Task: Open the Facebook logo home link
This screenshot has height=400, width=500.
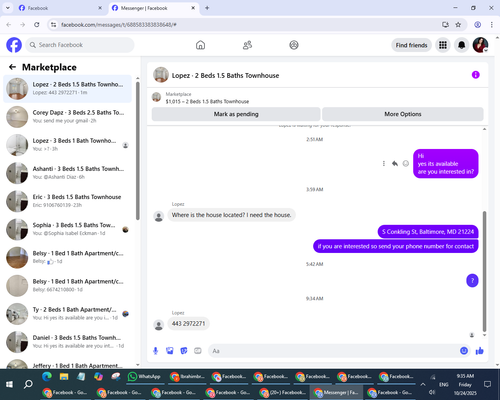Action: point(14,45)
